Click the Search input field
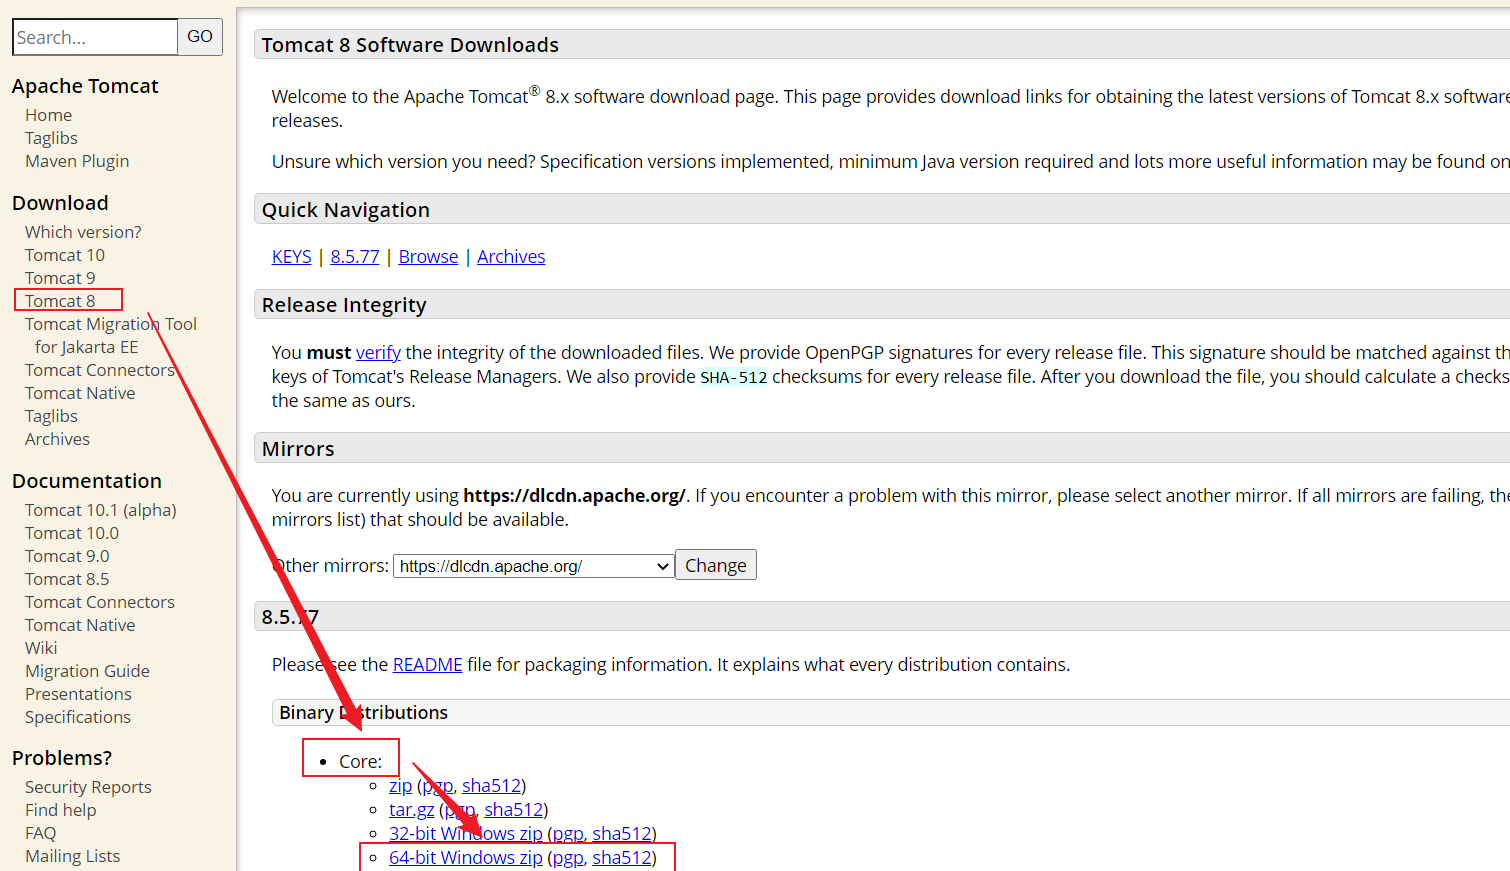 click(x=95, y=37)
